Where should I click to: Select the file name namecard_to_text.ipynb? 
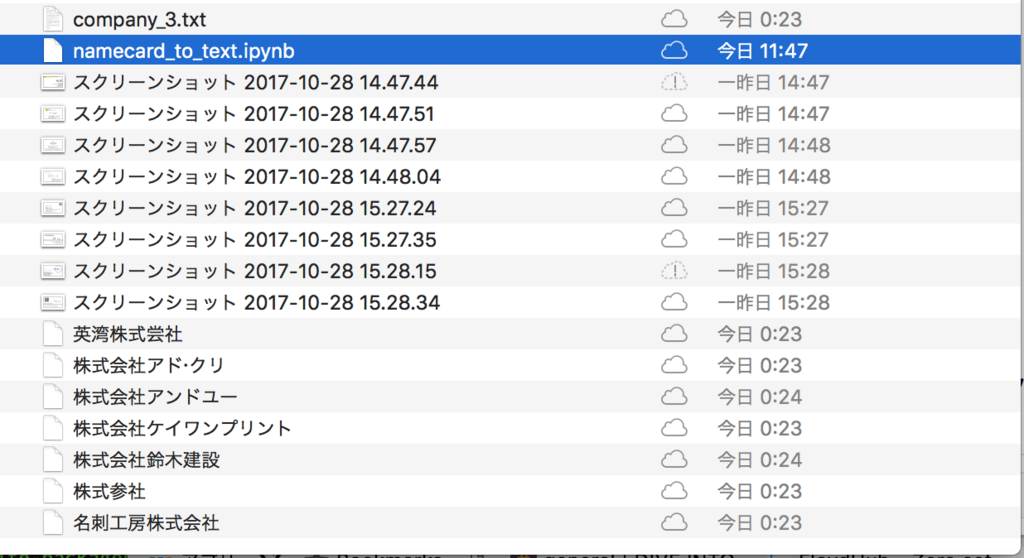click(x=184, y=51)
